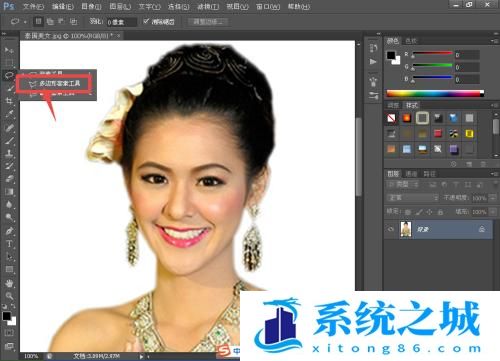The image size is (500, 361).
Task: Click the Quick Mask mode icon
Action: click(x=9, y=332)
